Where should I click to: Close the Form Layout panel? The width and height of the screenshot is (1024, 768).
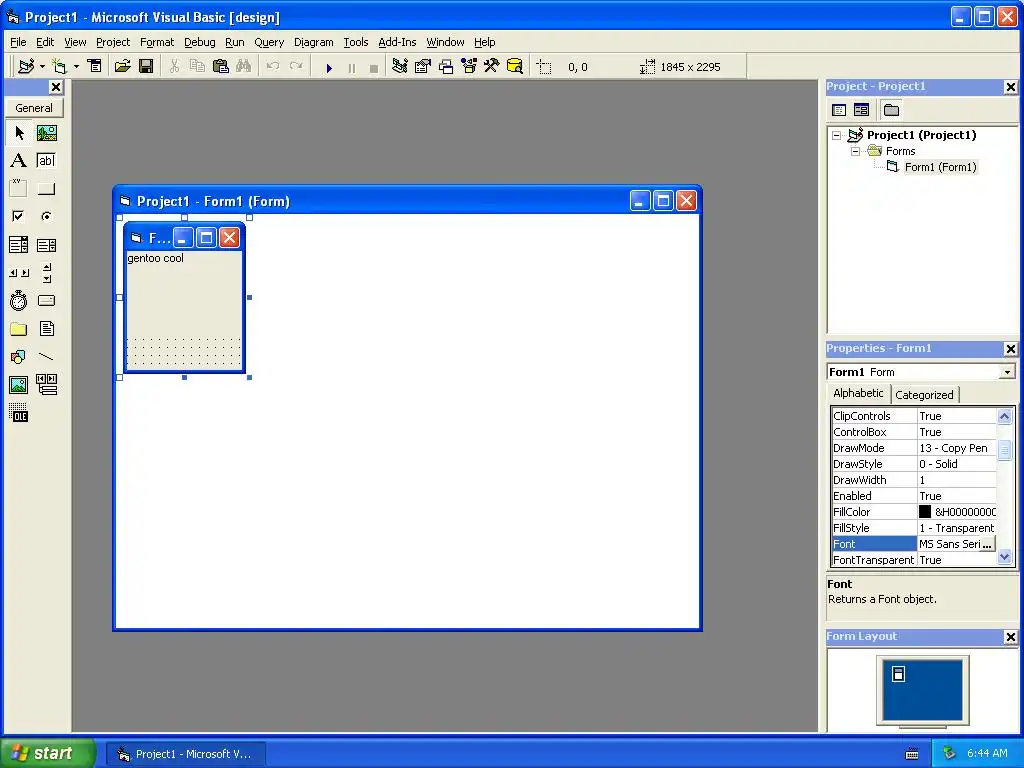point(1010,637)
